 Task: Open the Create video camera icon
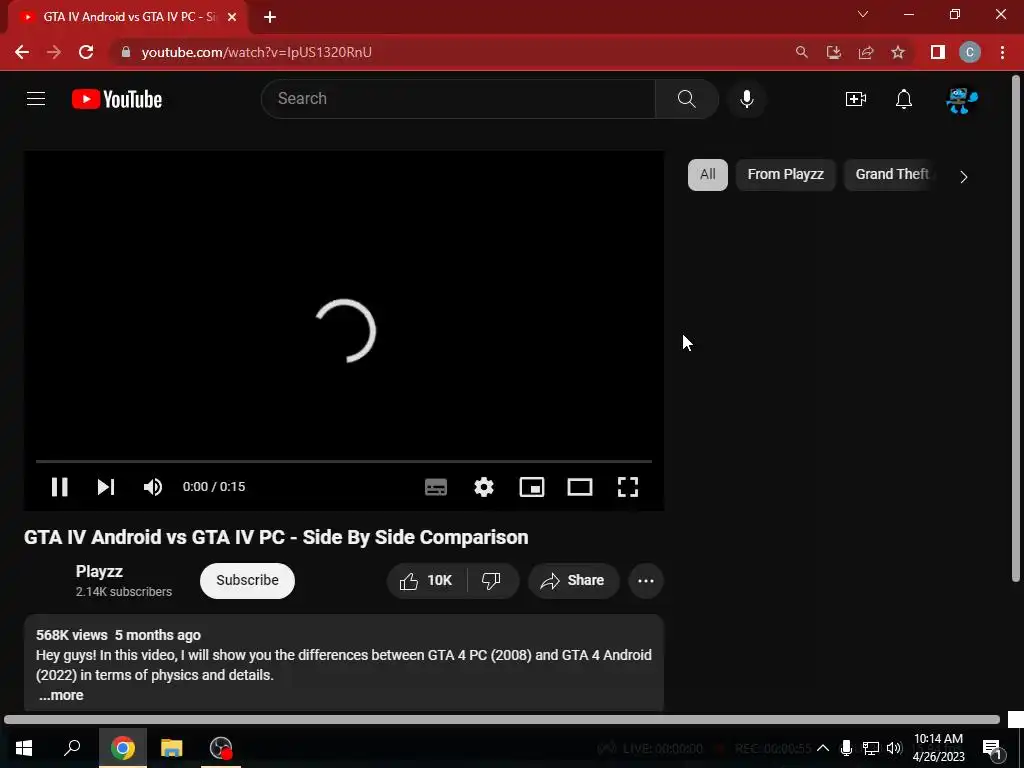click(x=856, y=99)
